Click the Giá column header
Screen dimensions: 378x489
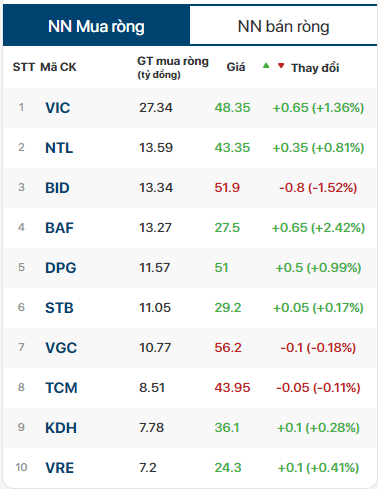point(236,67)
